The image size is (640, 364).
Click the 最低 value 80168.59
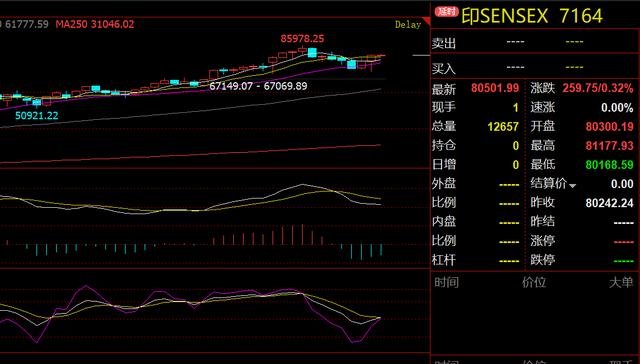point(609,165)
